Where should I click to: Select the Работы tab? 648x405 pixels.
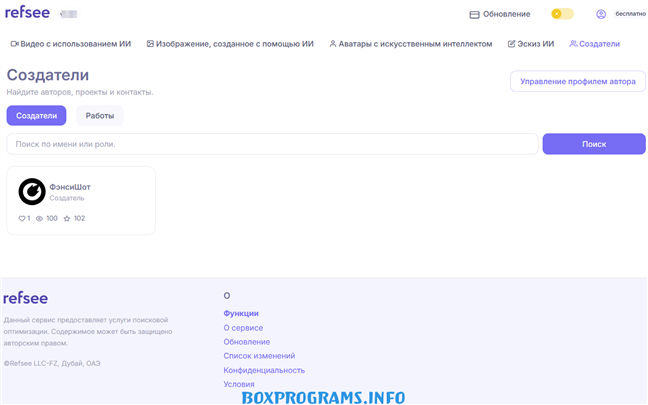pos(100,116)
